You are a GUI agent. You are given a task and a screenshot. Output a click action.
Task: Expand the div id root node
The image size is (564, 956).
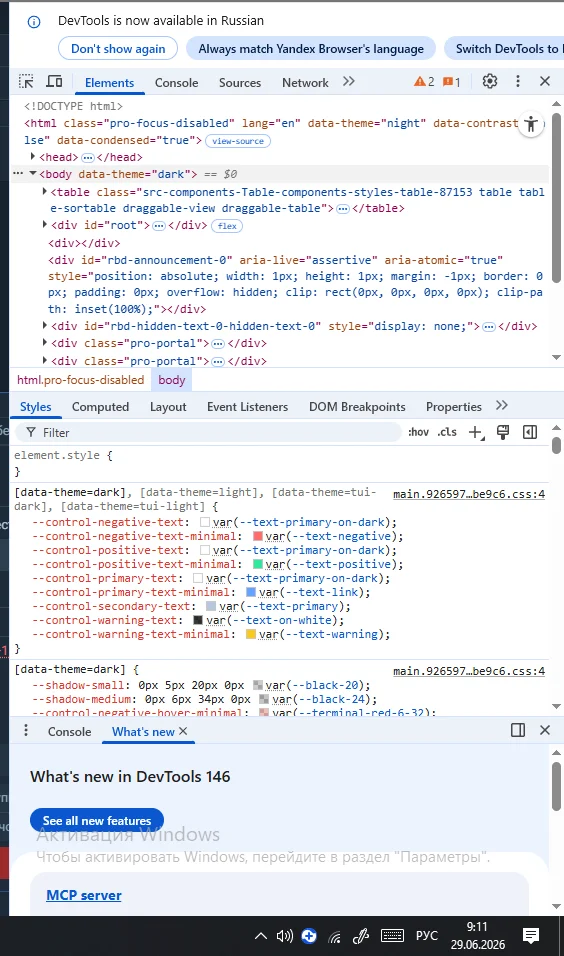coord(45,225)
